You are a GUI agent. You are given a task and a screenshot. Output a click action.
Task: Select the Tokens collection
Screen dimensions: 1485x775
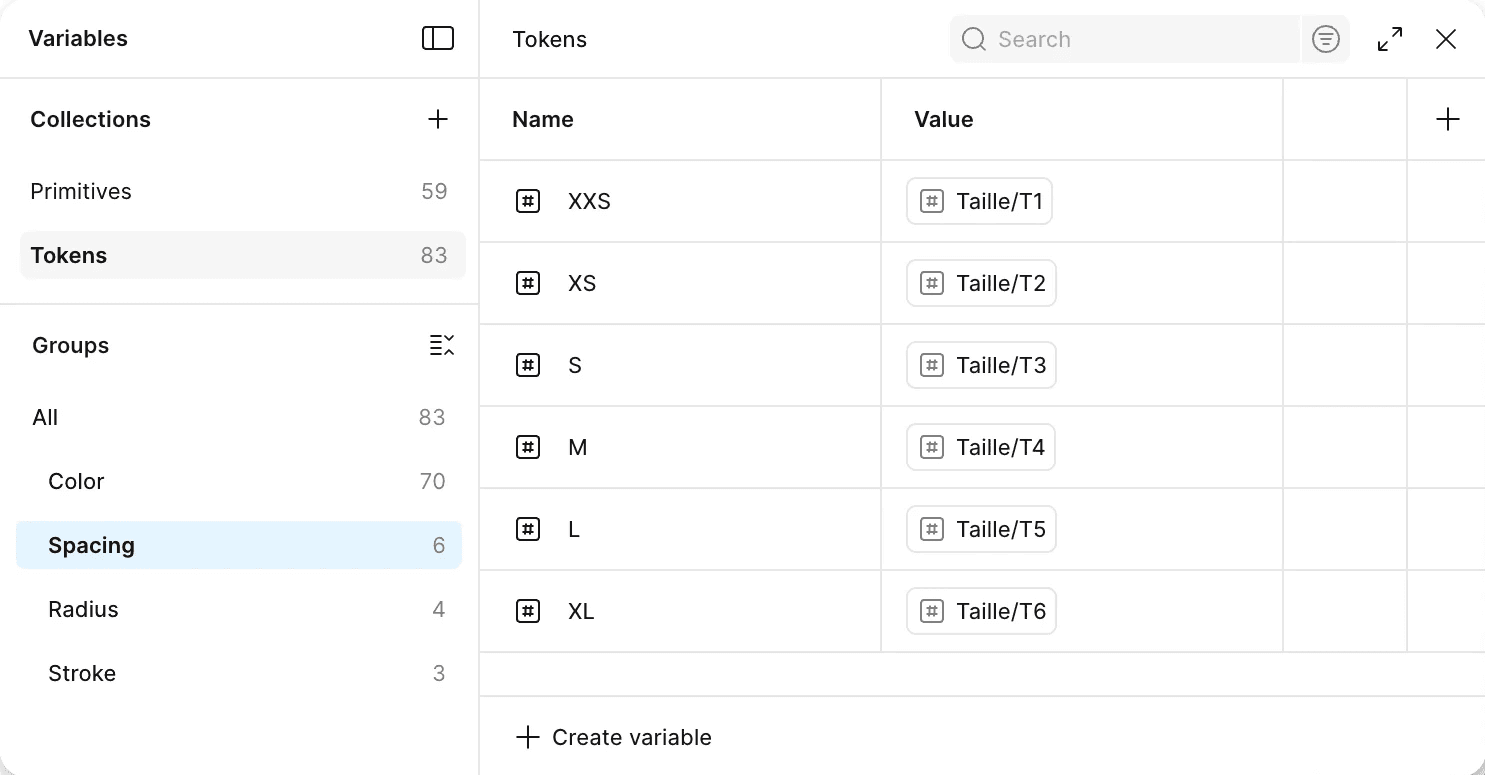point(69,255)
